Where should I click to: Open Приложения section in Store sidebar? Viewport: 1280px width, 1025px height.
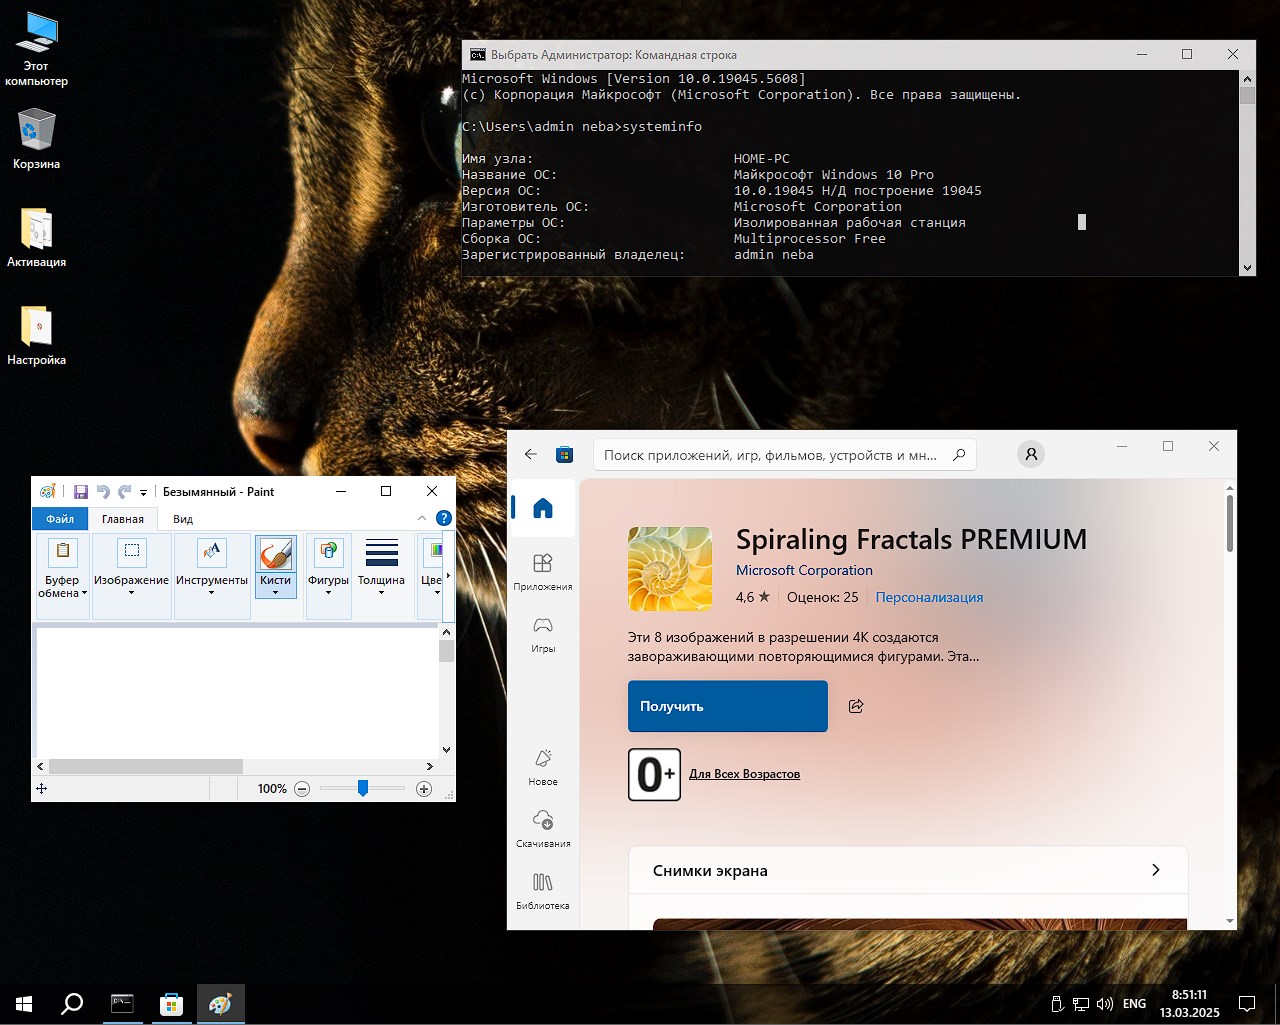[543, 572]
